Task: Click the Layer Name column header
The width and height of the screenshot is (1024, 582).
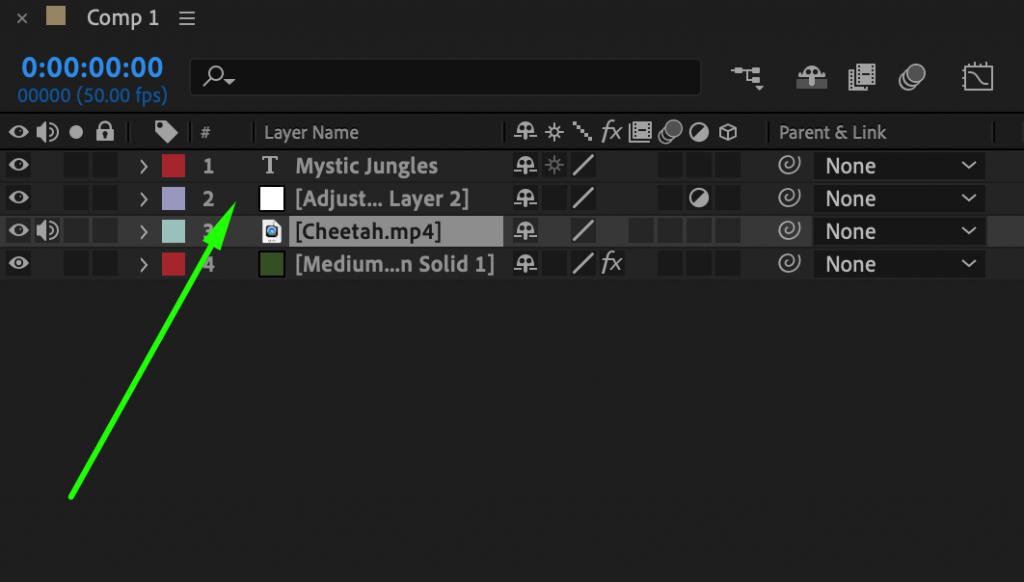Action: pyautogui.click(x=310, y=132)
